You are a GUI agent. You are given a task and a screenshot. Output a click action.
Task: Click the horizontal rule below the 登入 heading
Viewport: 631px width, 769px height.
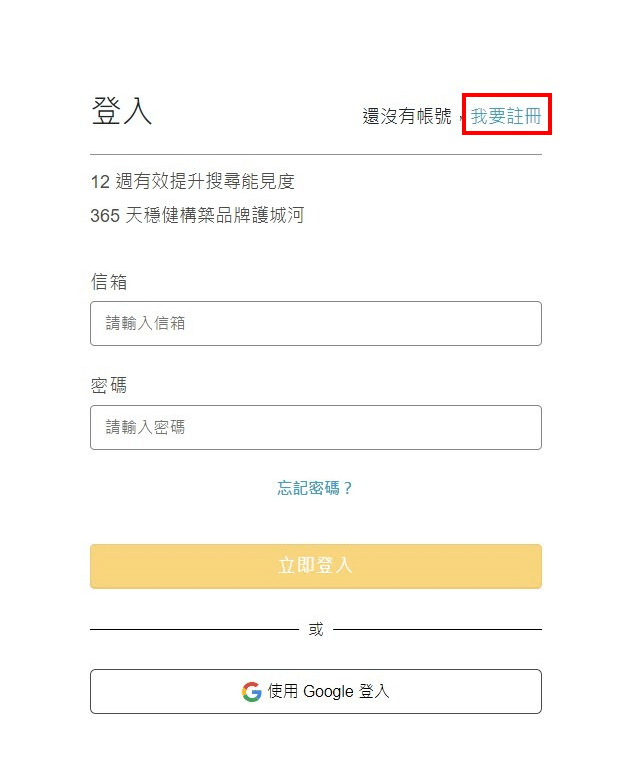coord(315,155)
